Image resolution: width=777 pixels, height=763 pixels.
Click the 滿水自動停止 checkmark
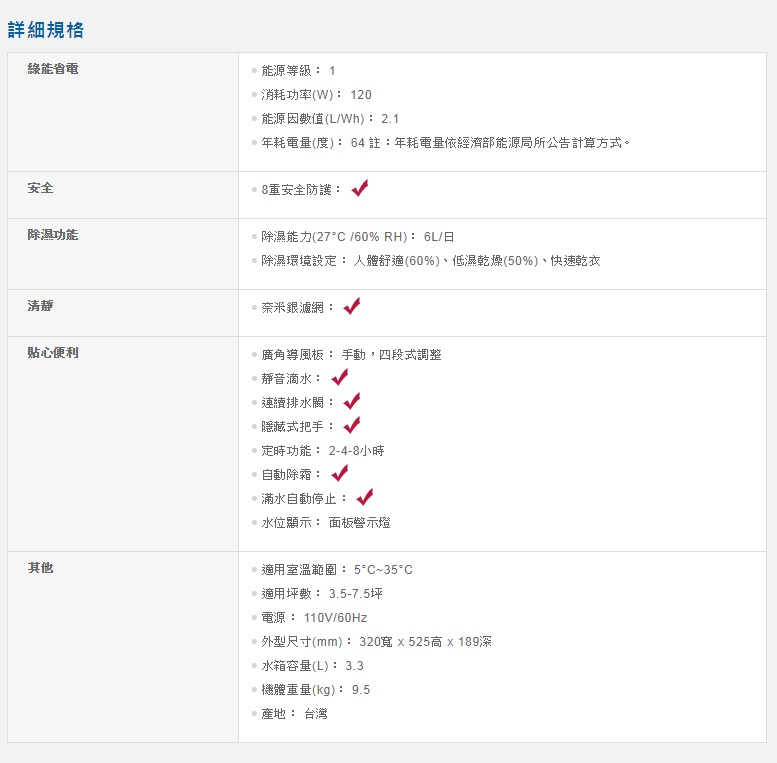click(x=364, y=497)
